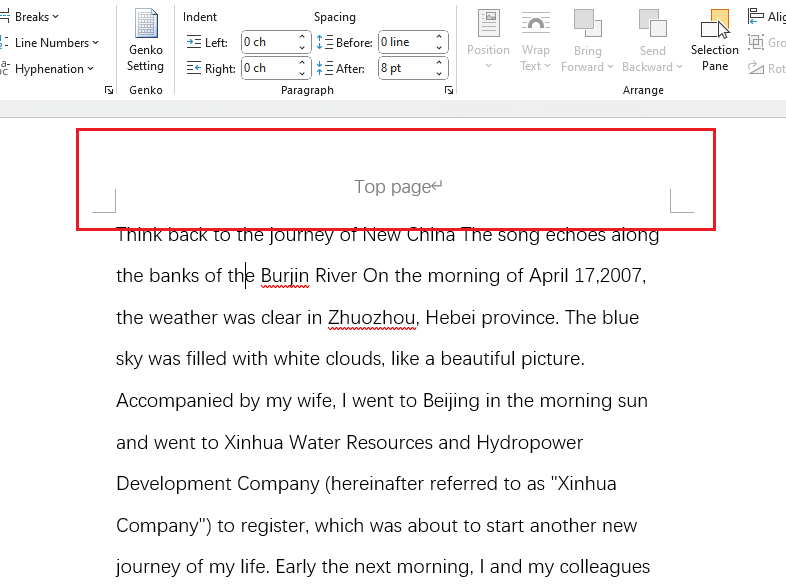786x588 pixels.
Task: Decrease the Indent Left value
Action: tap(302, 48)
